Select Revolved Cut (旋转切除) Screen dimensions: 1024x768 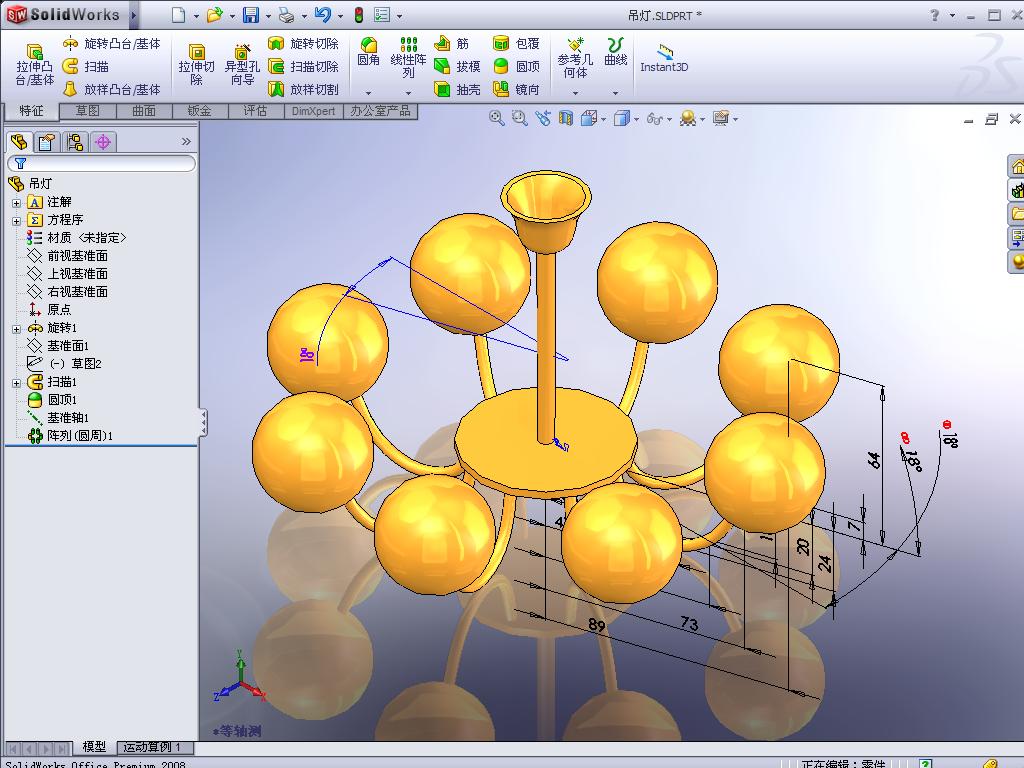(304, 44)
